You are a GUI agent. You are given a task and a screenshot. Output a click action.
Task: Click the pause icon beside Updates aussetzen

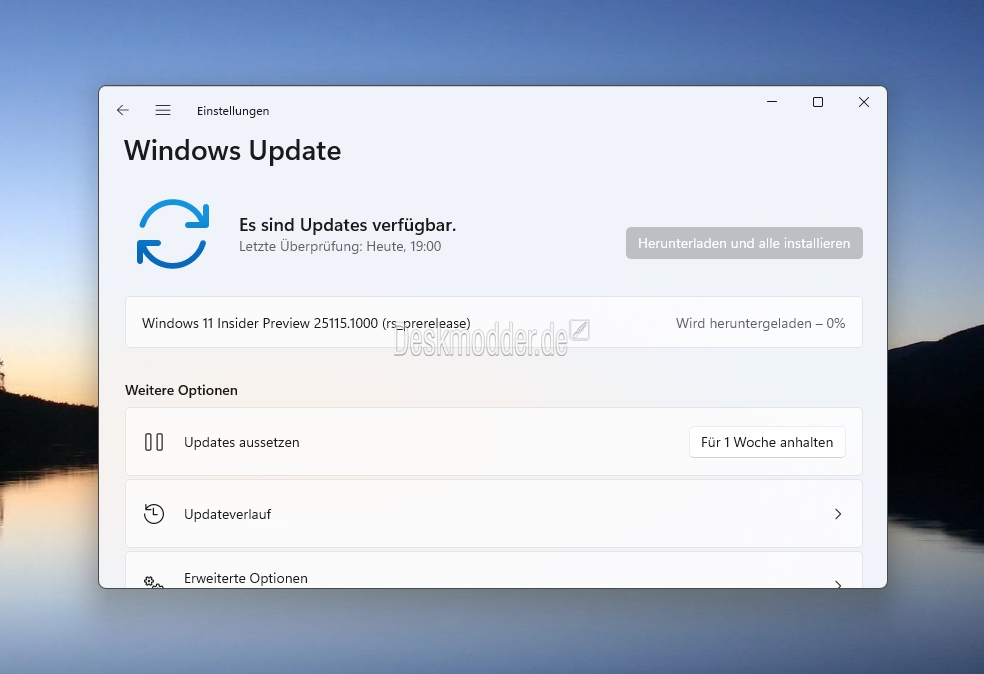(x=154, y=442)
